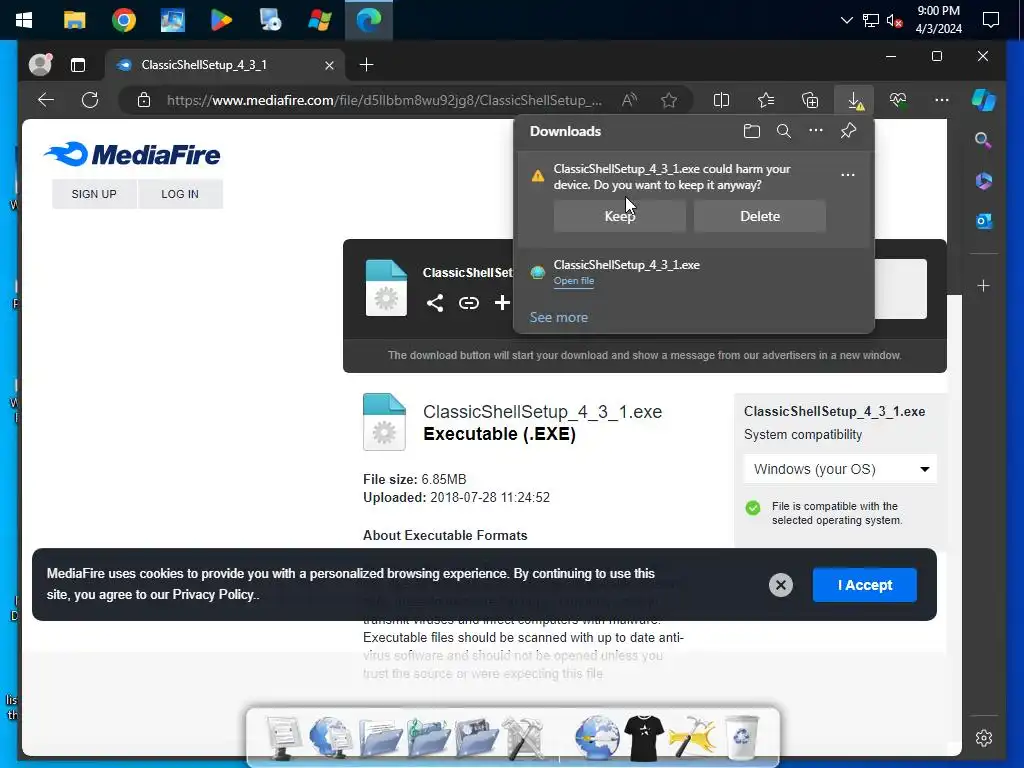This screenshot has width=1024, height=768.
Task: Open File Explorer from taskbar
Action: pos(74,20)
